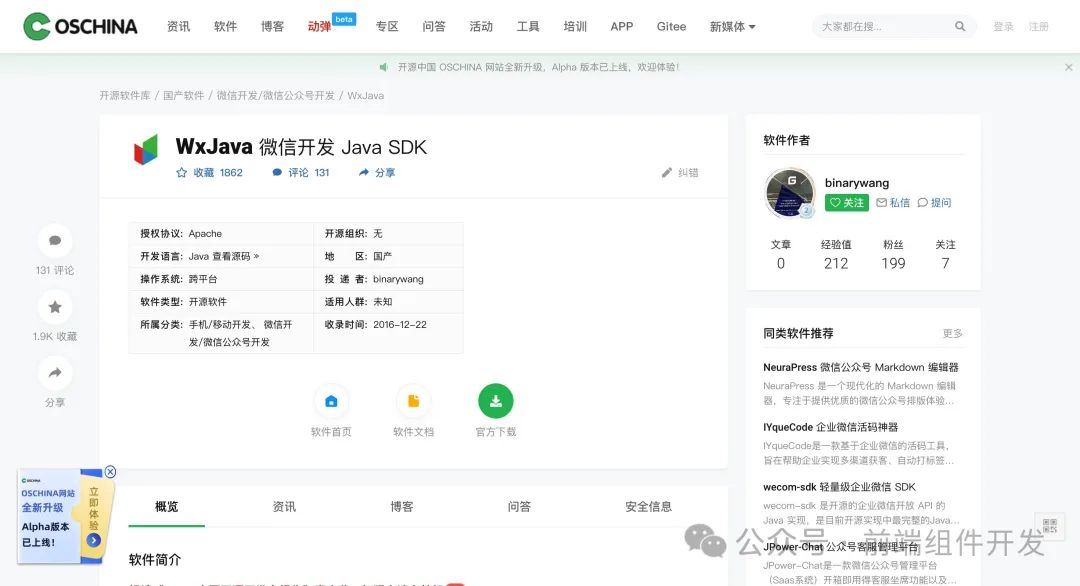Image resolution: width=1080 pixels, height=586 pixels.
Task: Open the APP nav menu item
Action: (x=621, y=26)
